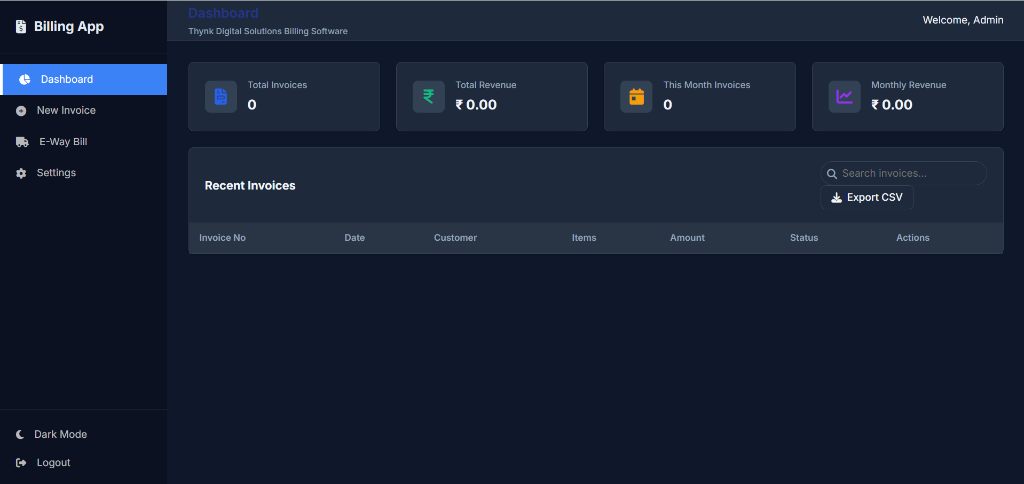Click the Dashboard pie chart icon

pos(25,80)
